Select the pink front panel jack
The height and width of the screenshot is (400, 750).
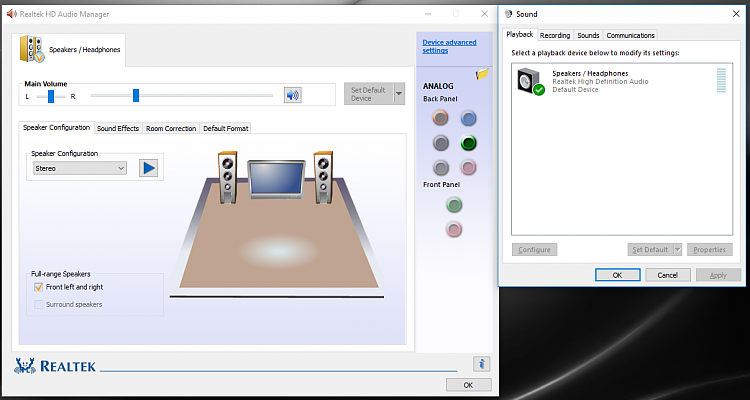tap(454, 229)
